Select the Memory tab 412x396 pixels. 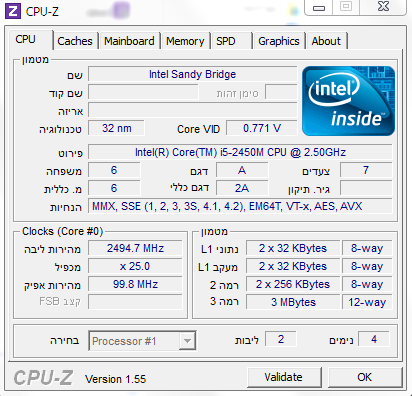[185, 41]
